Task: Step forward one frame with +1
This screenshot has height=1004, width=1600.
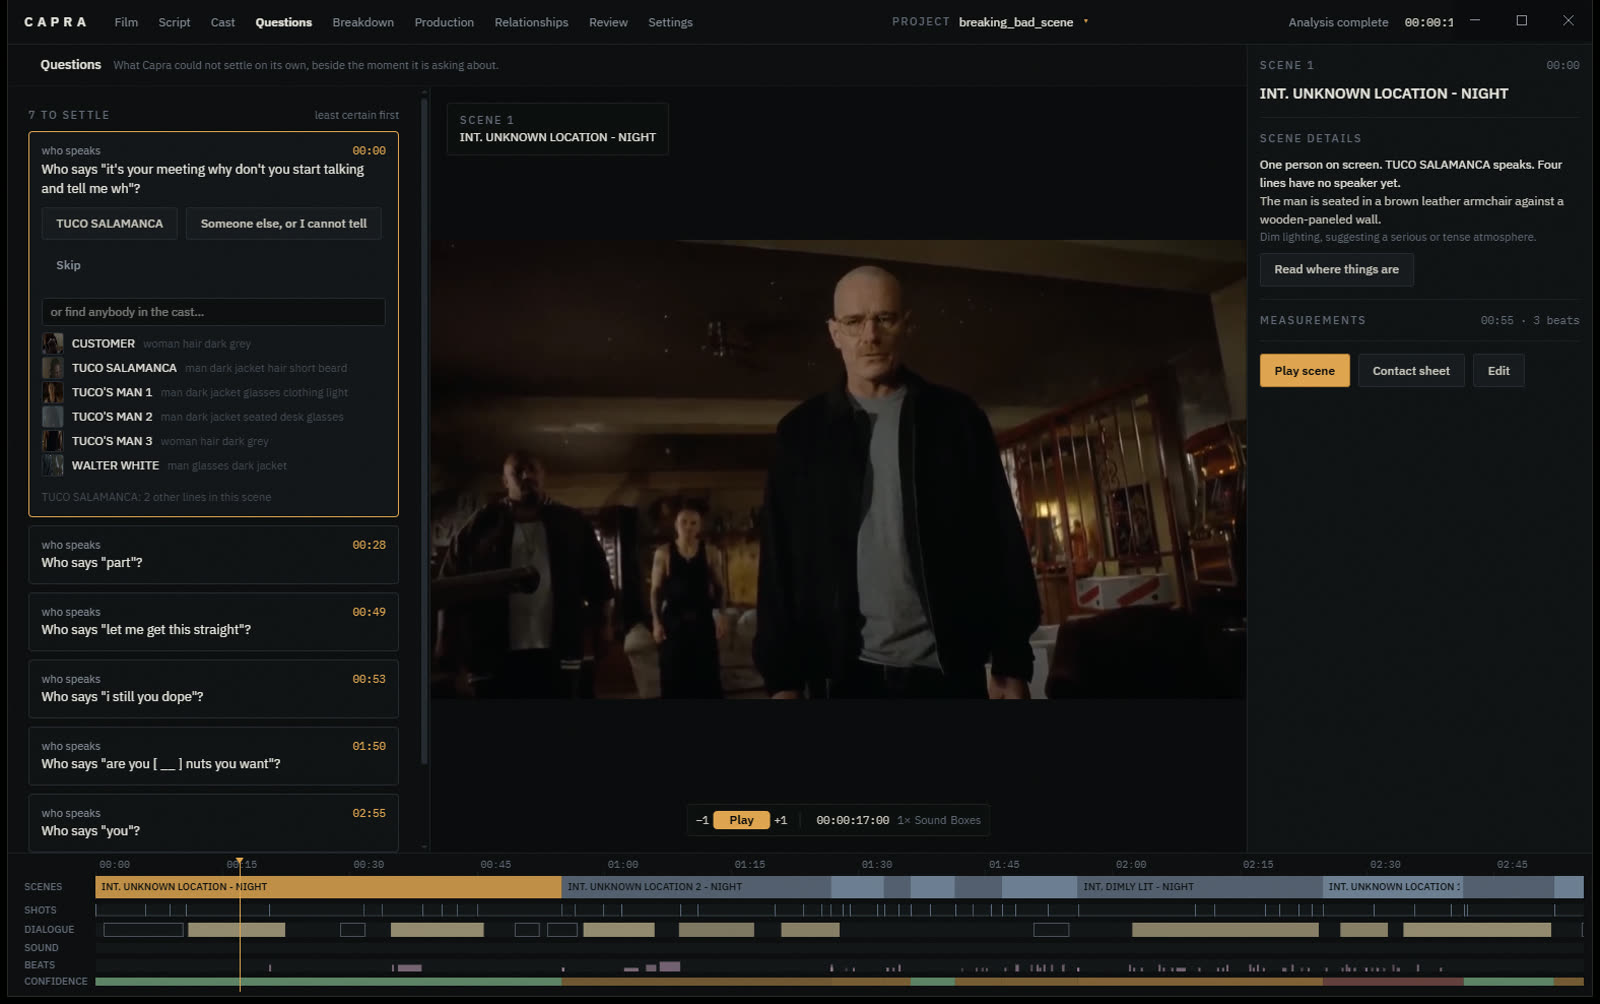Action: pyautogui.click(x=781, y=820)
